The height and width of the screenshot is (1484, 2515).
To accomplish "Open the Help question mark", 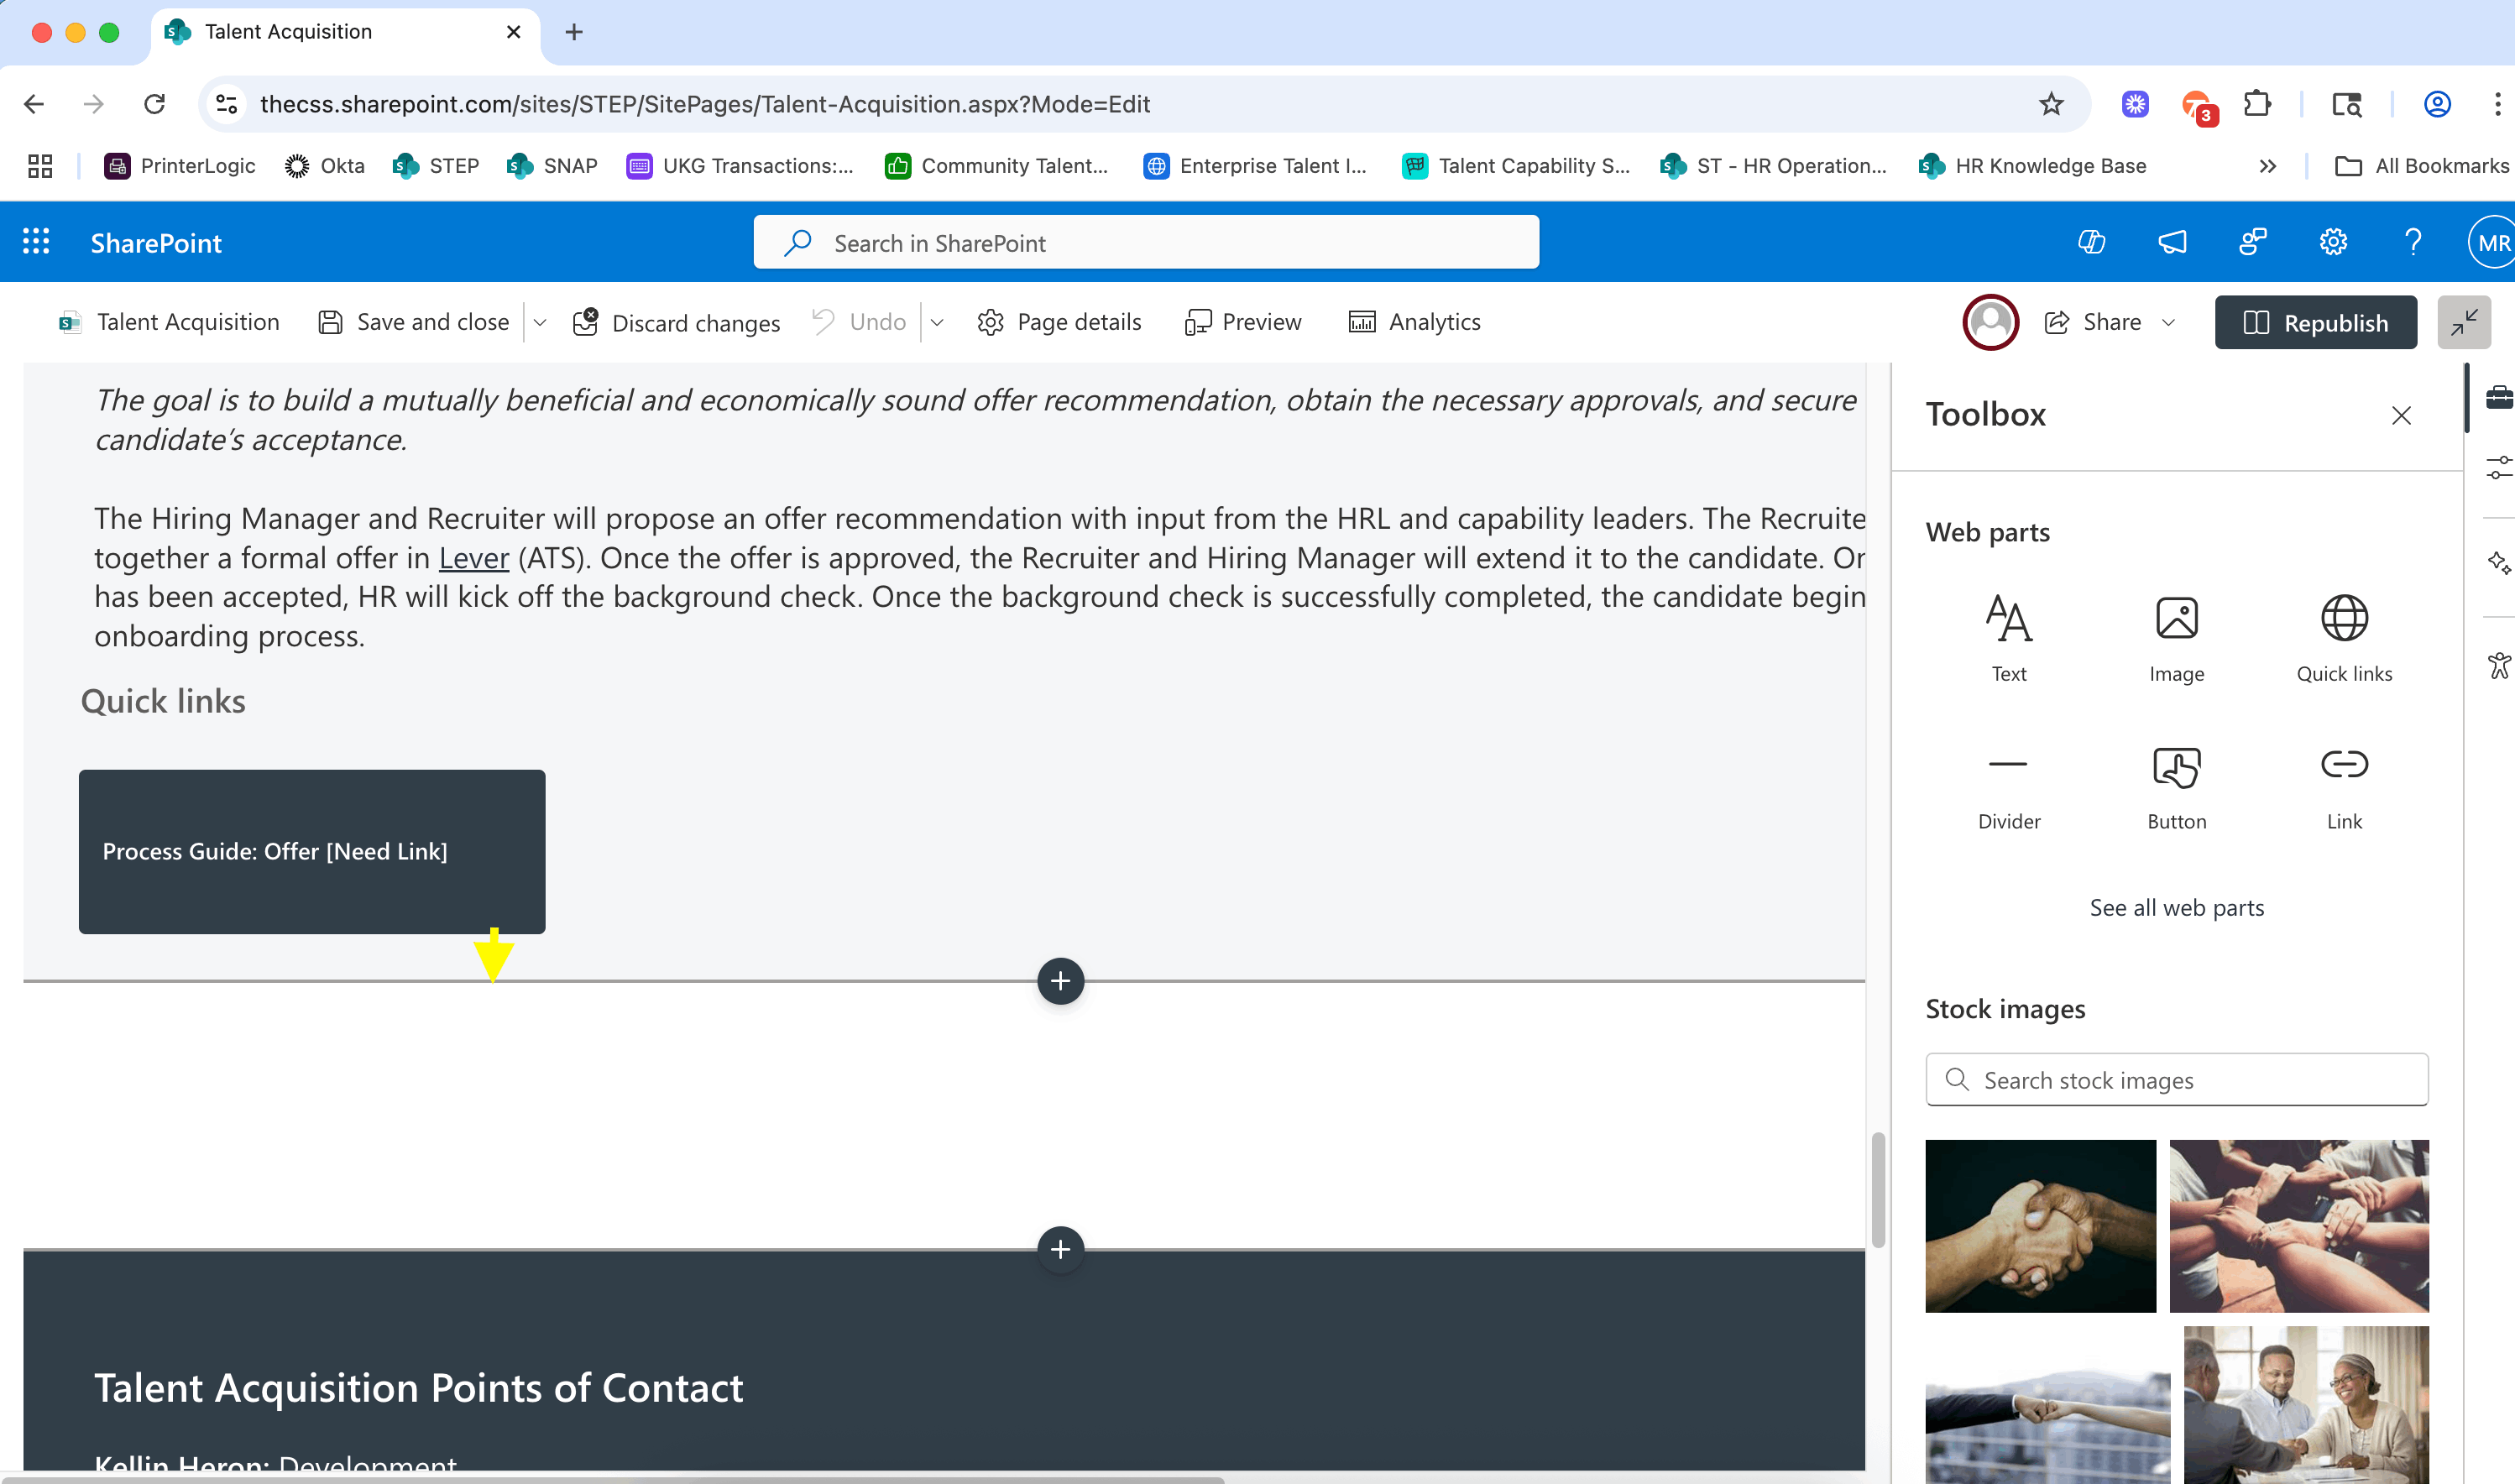I will (x=2412, y=242).
